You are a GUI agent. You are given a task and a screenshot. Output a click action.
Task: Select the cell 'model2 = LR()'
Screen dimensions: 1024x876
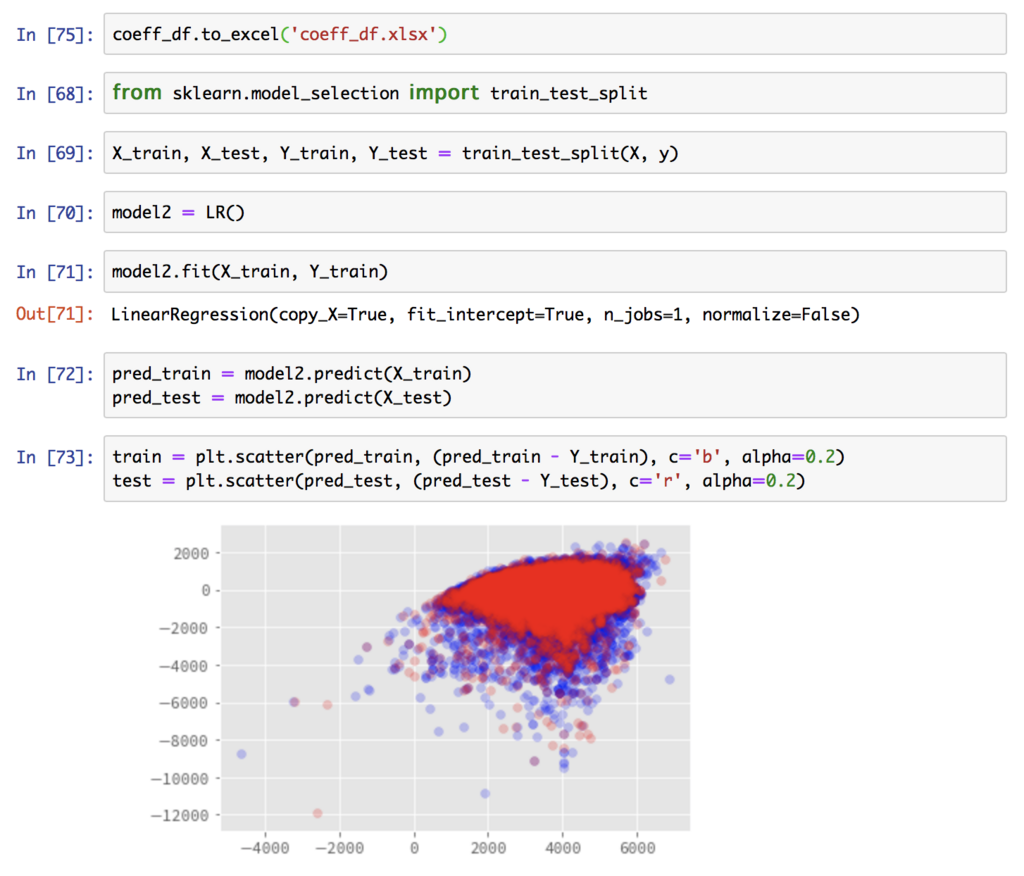point(554,212)
